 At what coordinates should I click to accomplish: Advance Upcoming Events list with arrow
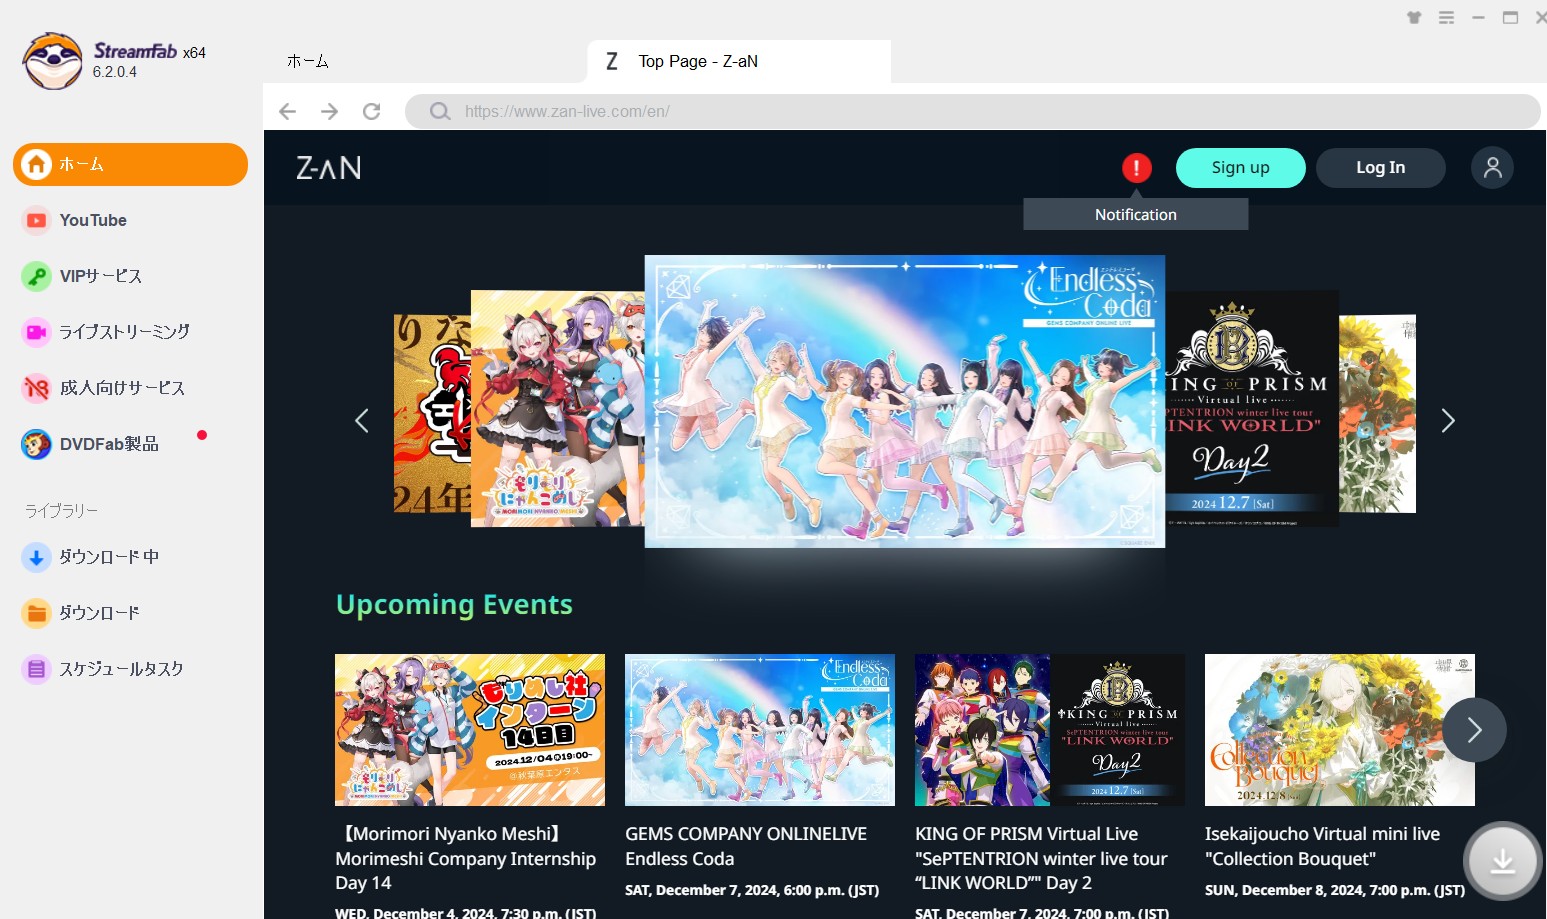point(1474,730)
